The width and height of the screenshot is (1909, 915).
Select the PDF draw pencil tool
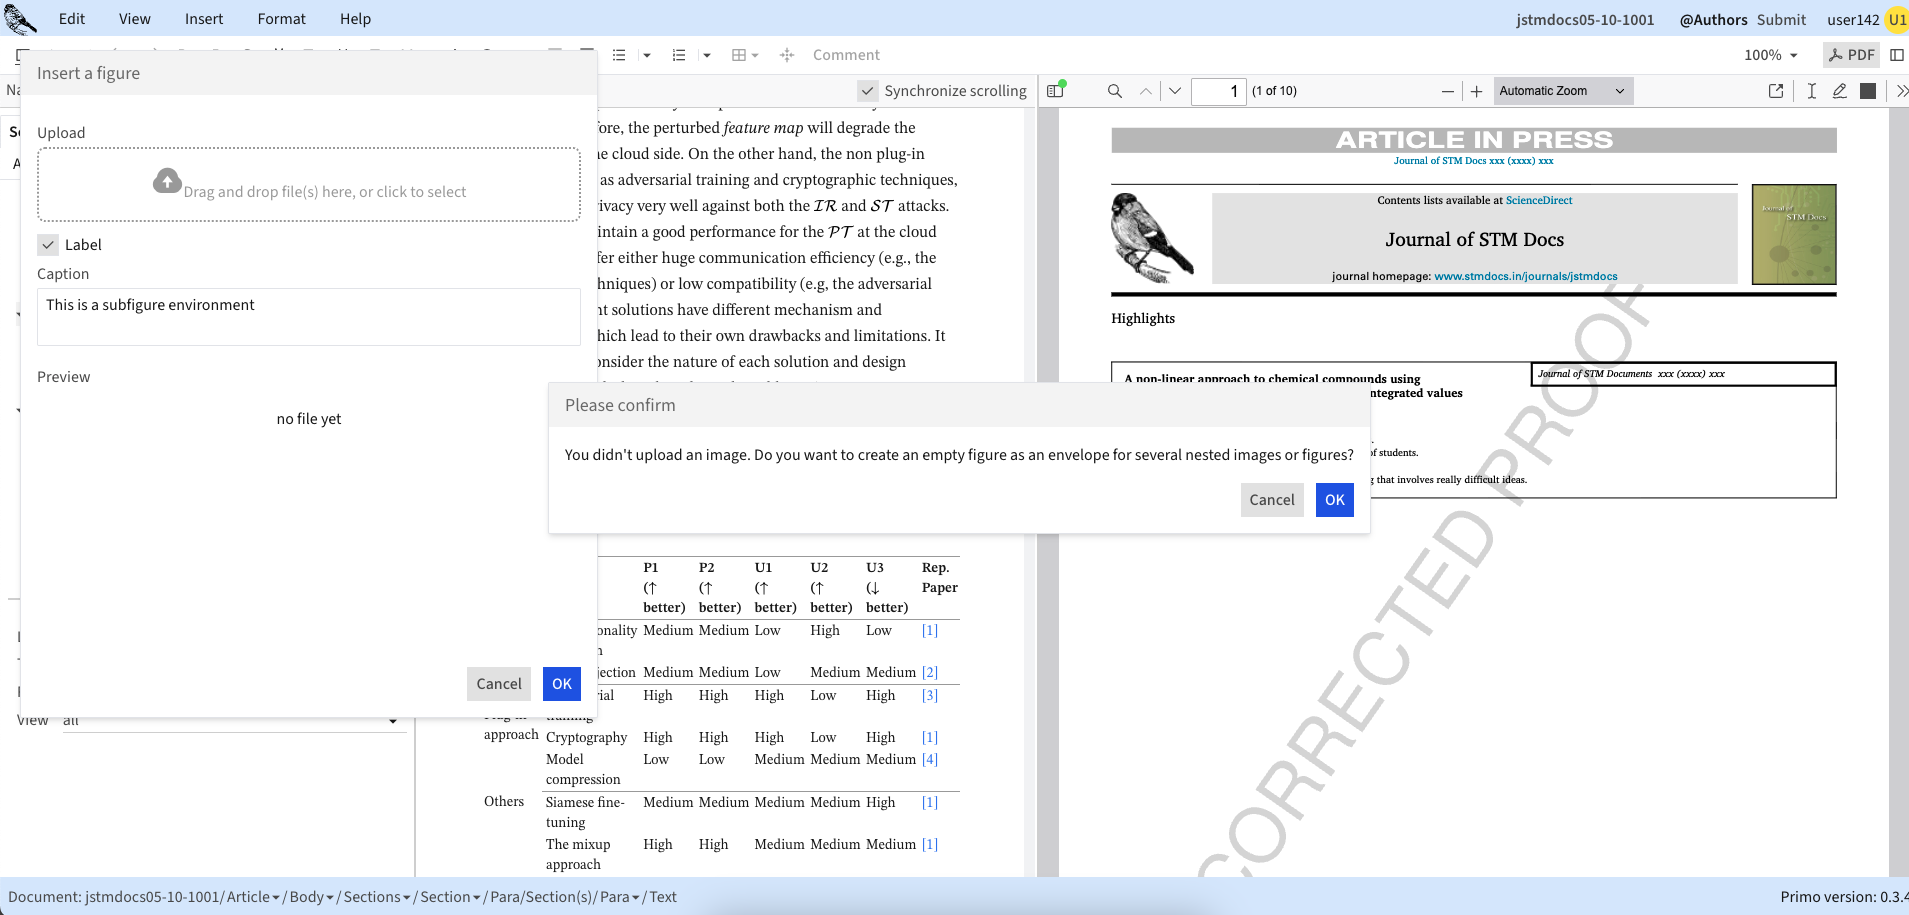pos(1839,91)
